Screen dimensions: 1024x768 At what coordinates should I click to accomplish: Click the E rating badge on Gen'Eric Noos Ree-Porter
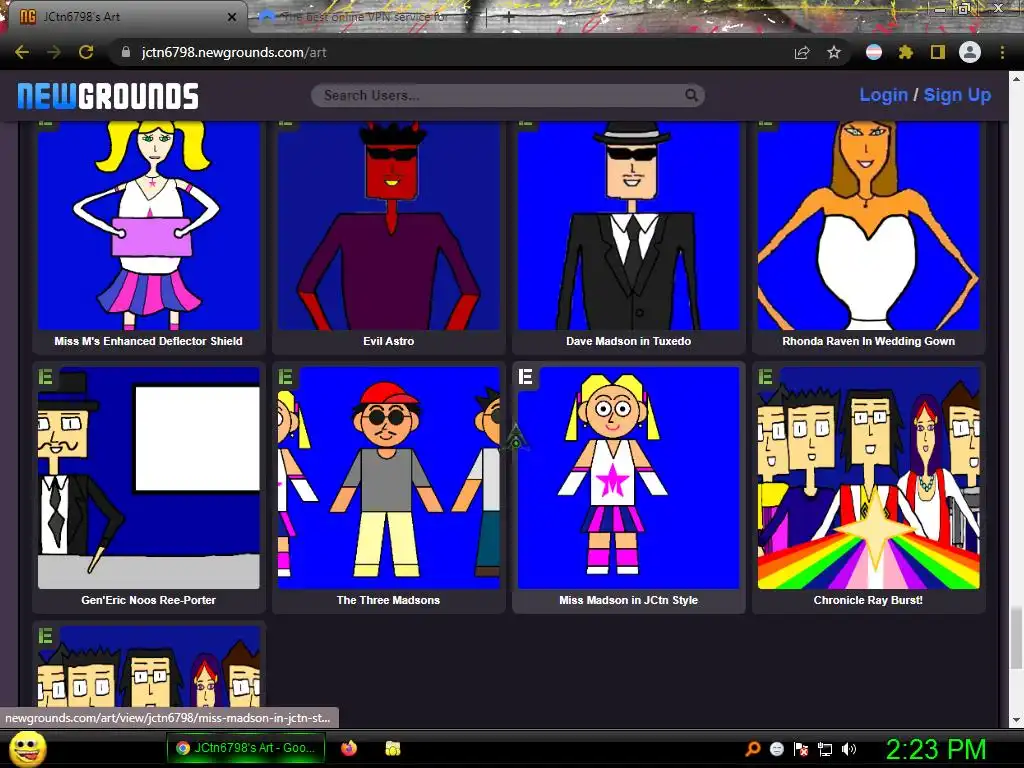46,377
